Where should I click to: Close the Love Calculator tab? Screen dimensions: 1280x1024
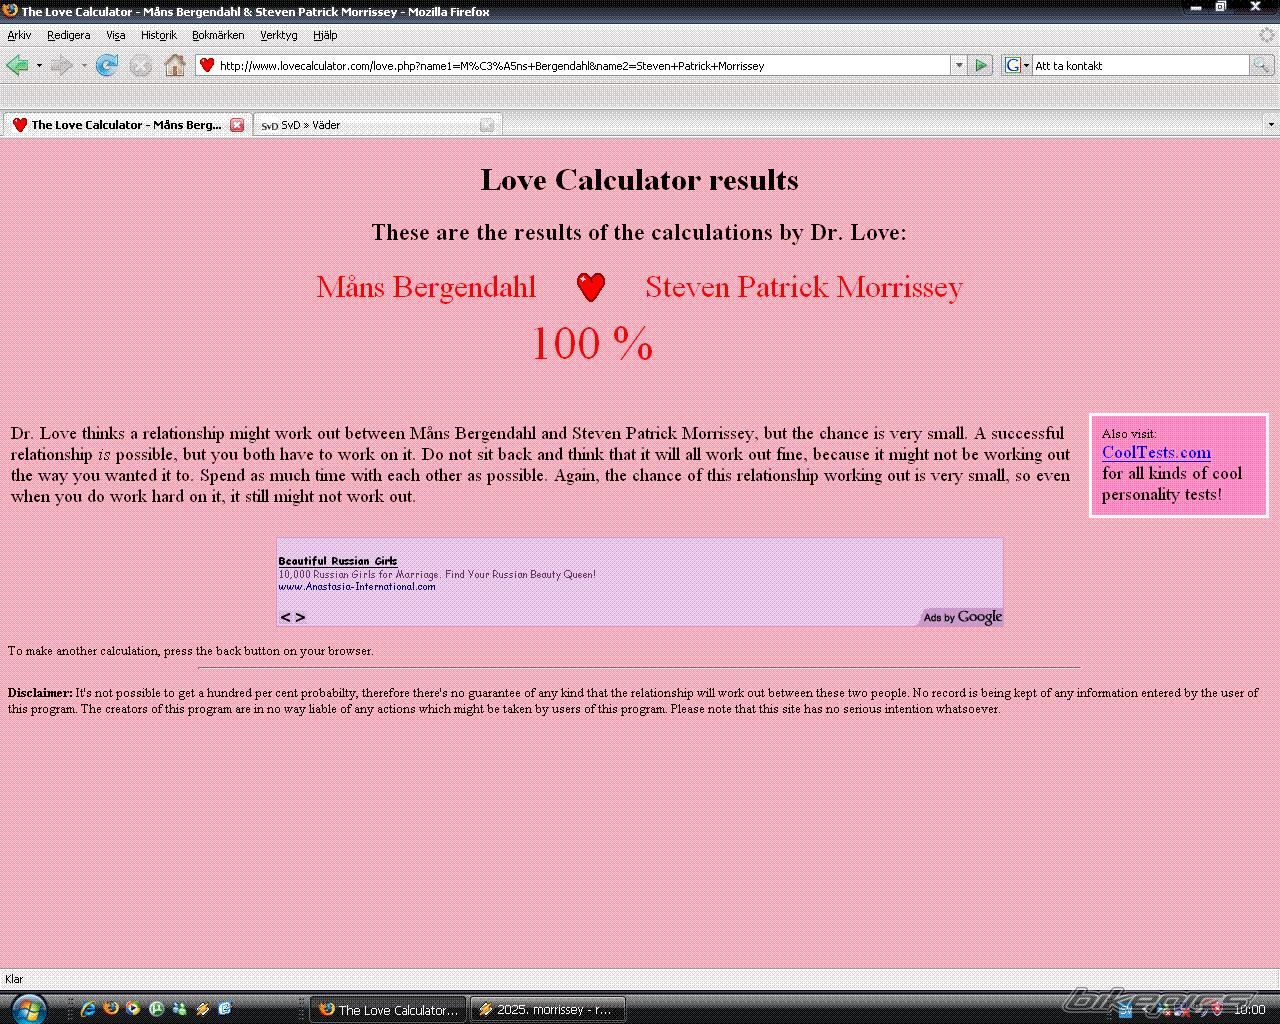[237, 125]
